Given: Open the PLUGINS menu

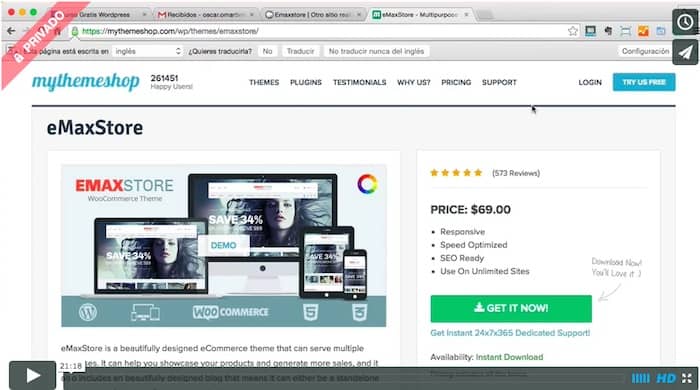Looking at the screenshot, I should pos(306,83).
